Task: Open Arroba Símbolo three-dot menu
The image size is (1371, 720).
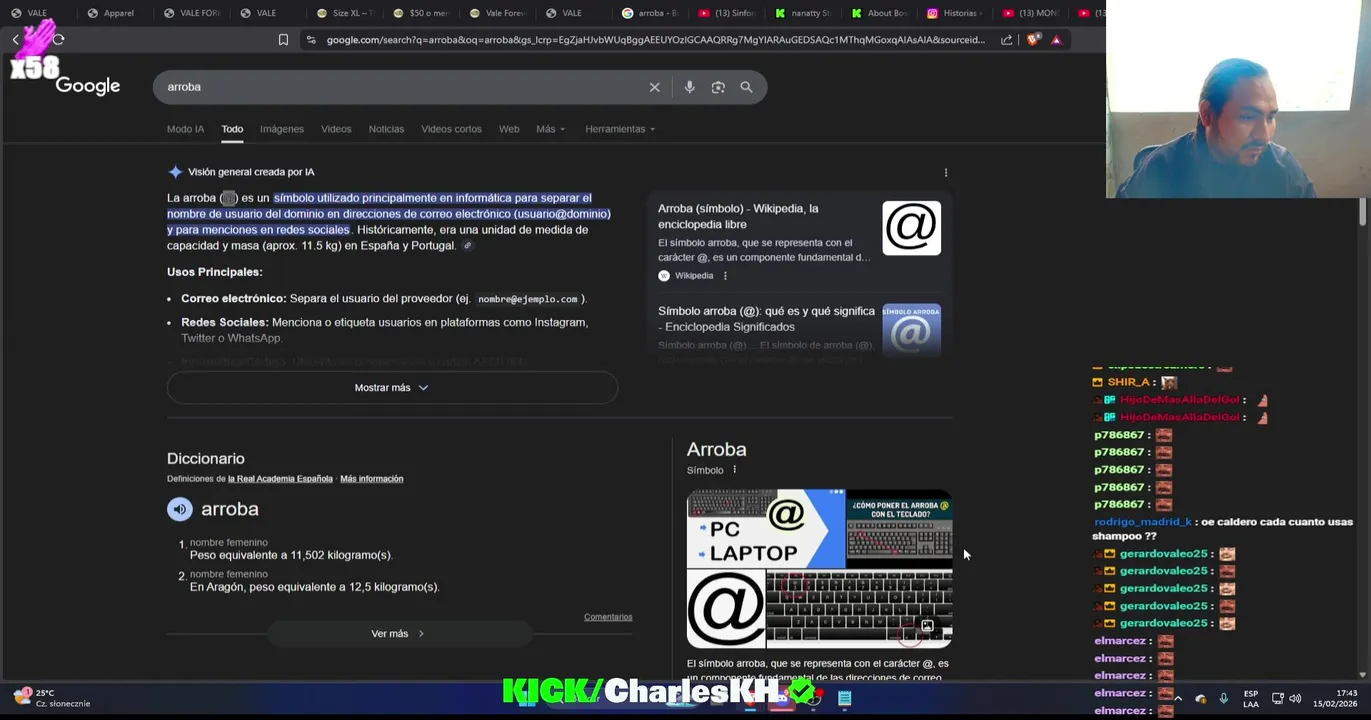Action: (x=734, y=470)
